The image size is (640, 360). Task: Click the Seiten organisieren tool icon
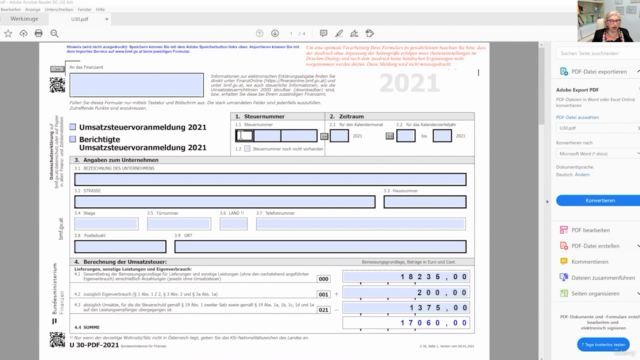(564, 293)
